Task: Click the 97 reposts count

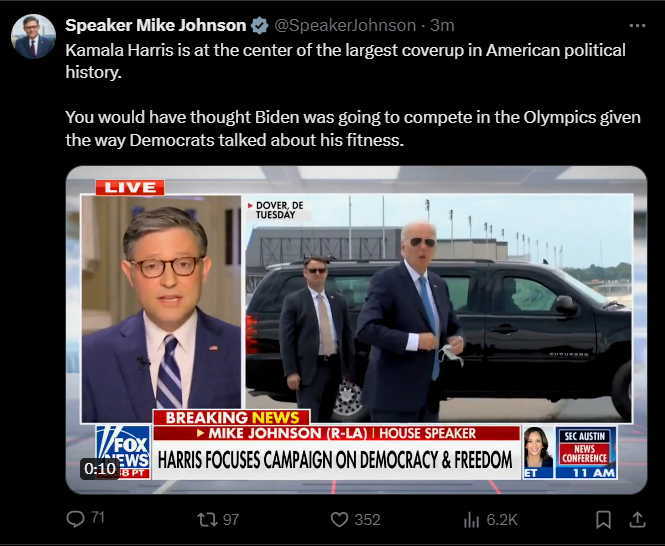Action: [231, 519]
